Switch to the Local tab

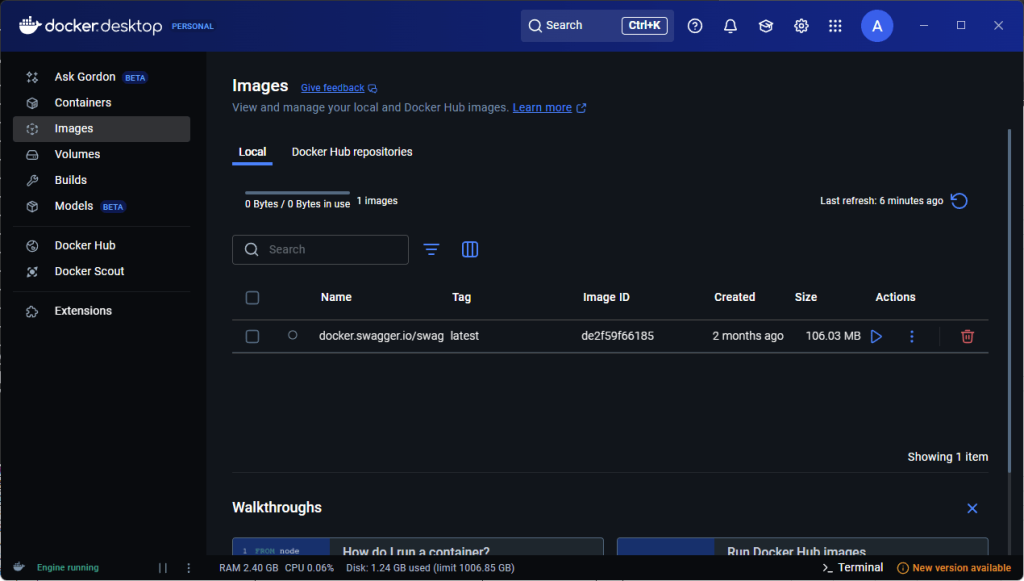(x=252, y=152)
